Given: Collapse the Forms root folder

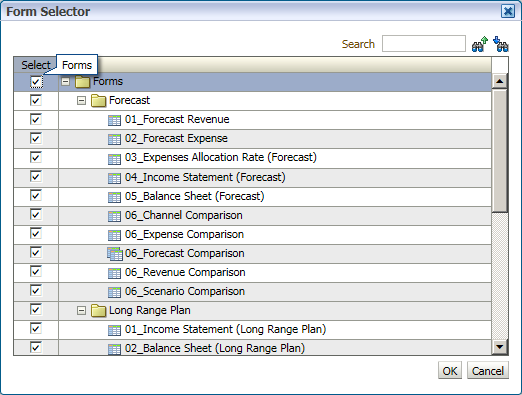Looking at the screenshot, I should click(x=66, y=81).
